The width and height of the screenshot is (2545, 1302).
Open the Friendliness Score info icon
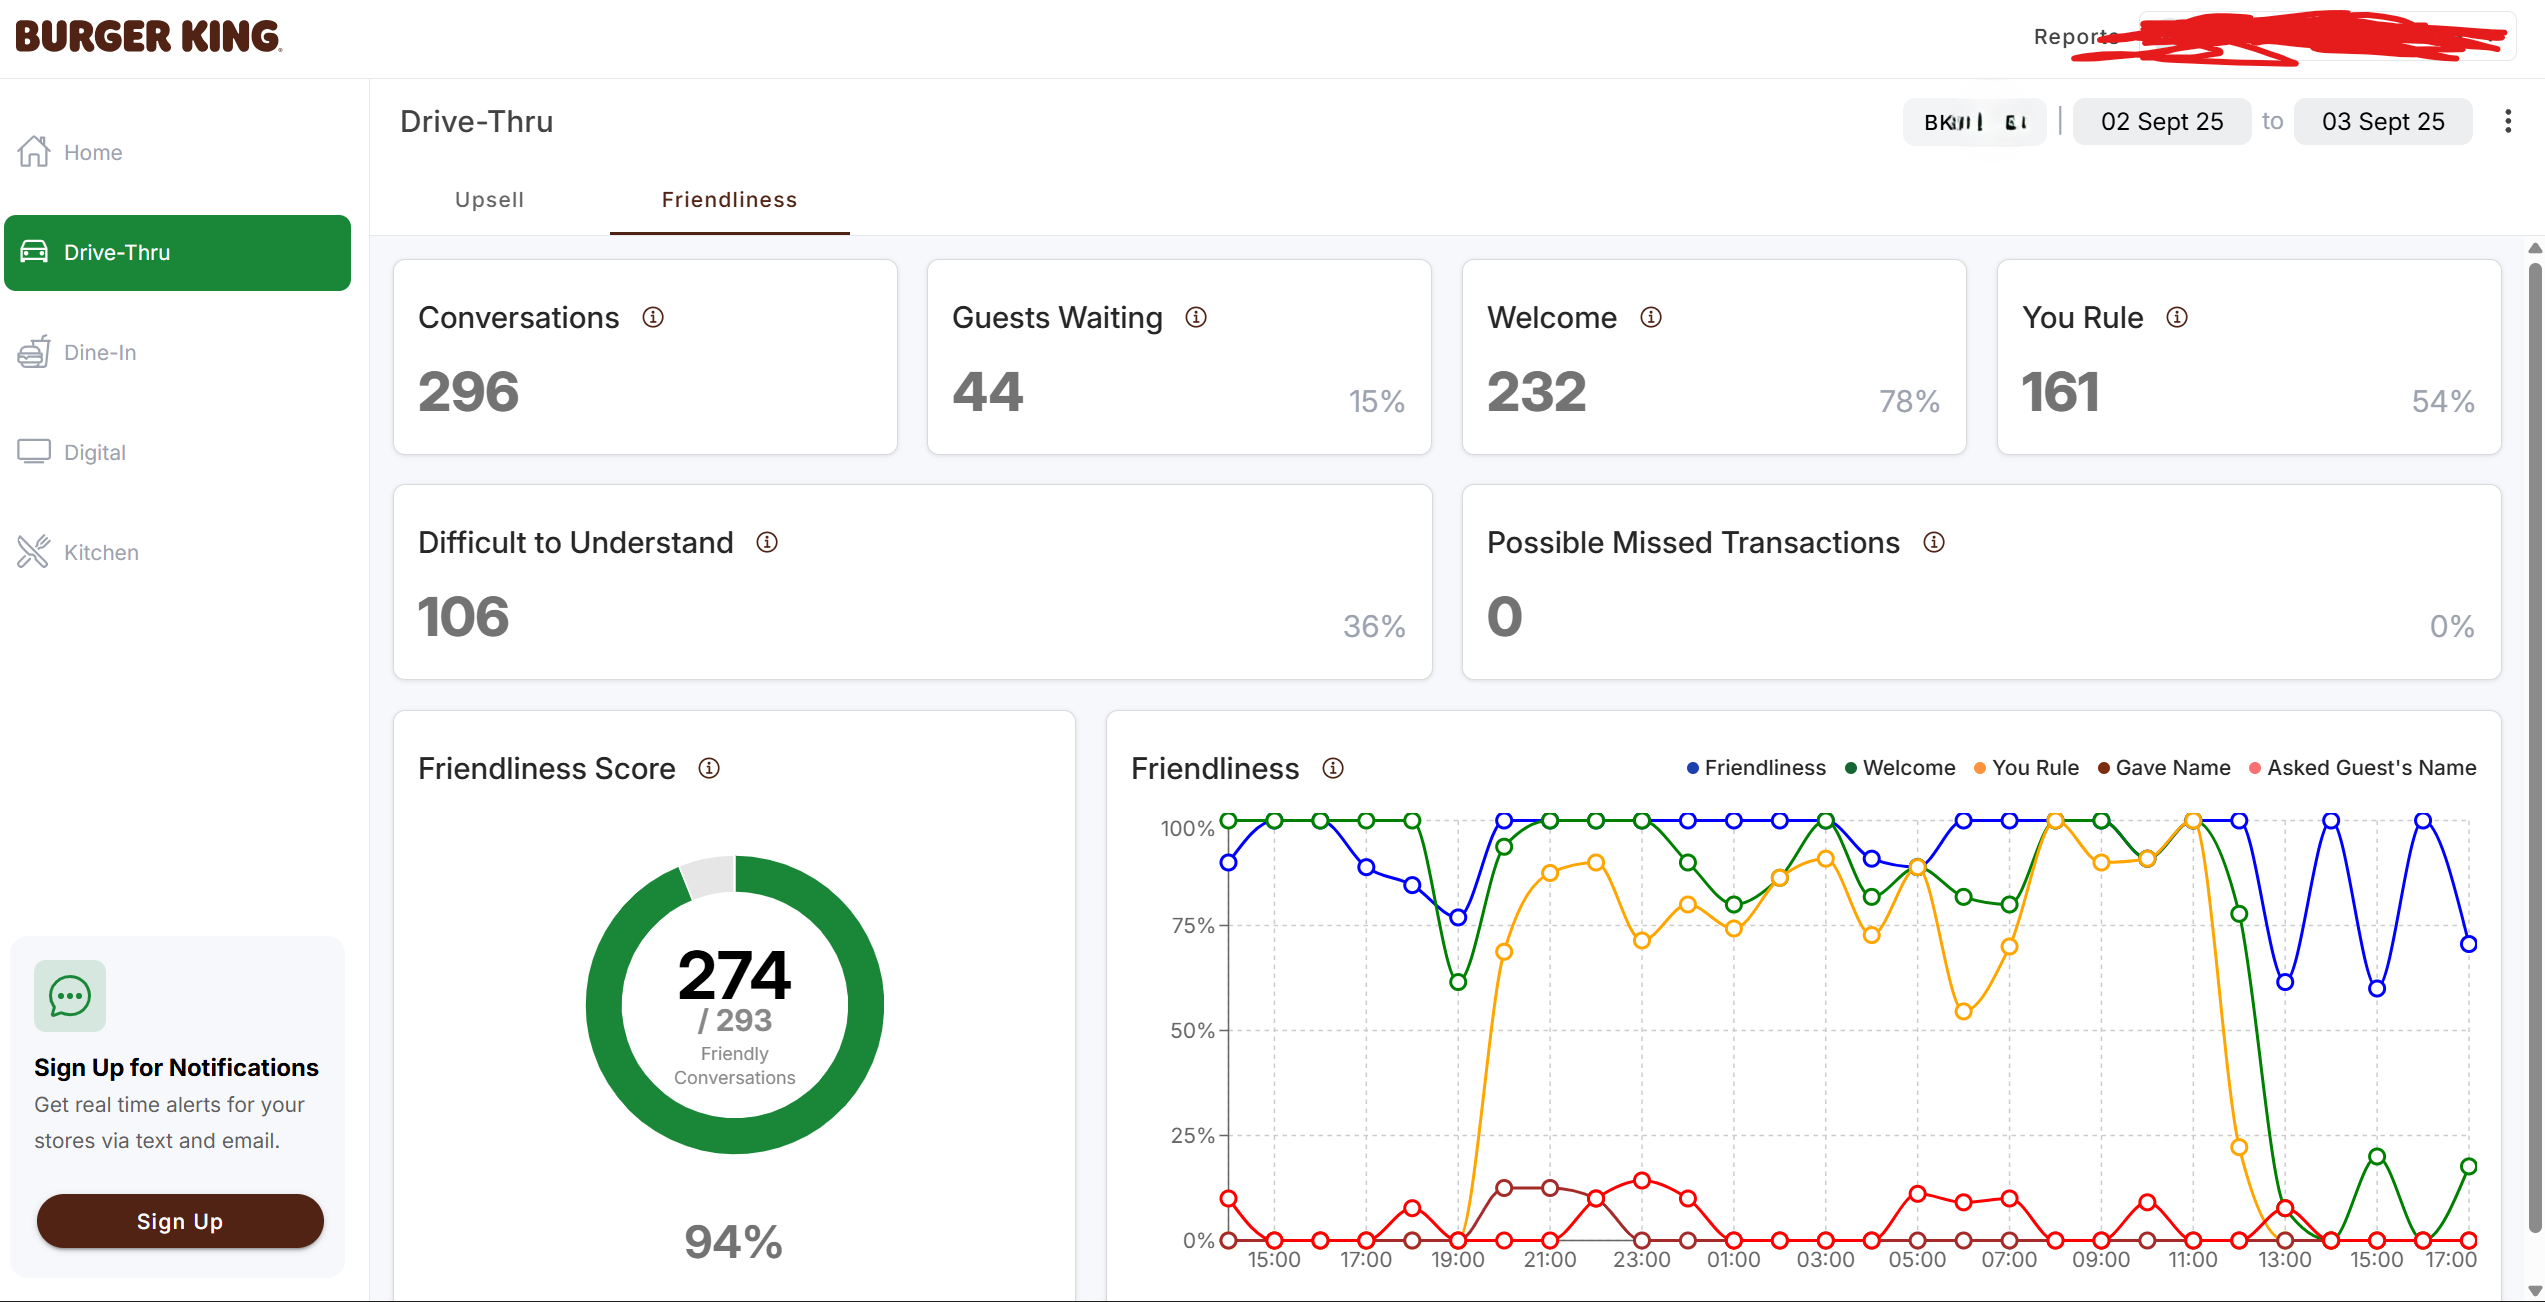point(709,768)
